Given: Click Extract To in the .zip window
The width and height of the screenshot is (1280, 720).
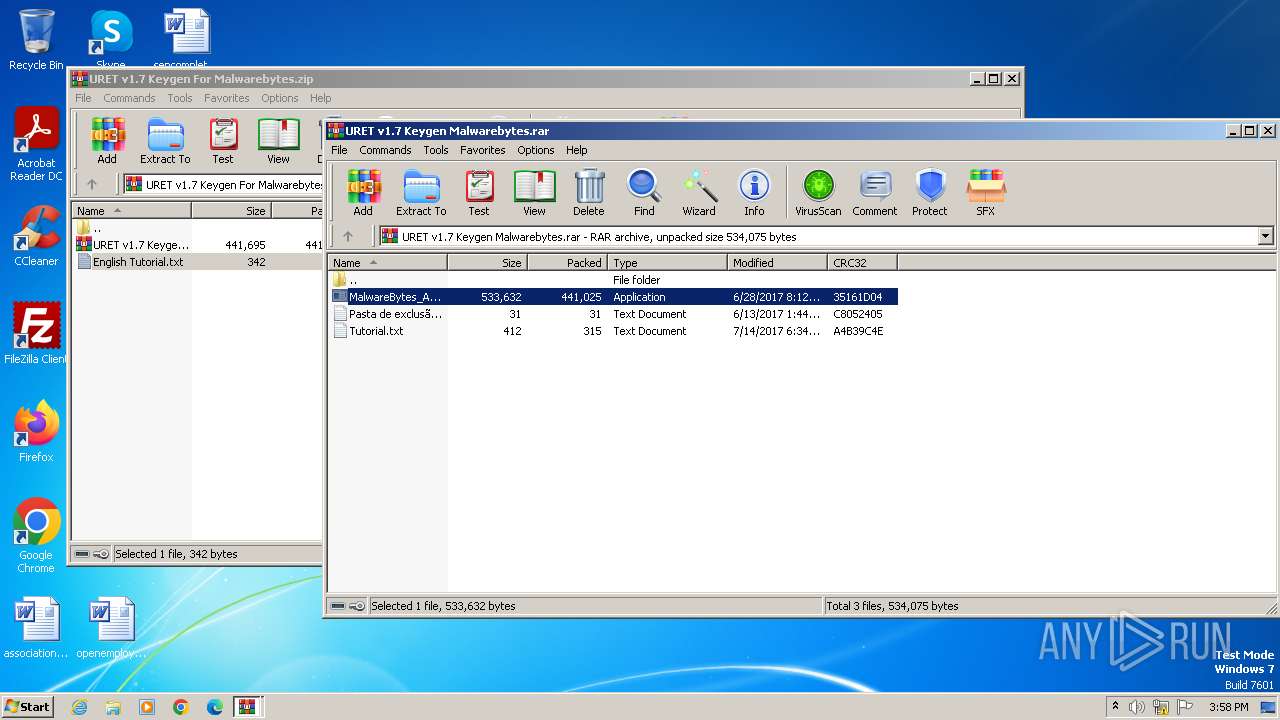Looking at the screenshot, I should 165,141.
